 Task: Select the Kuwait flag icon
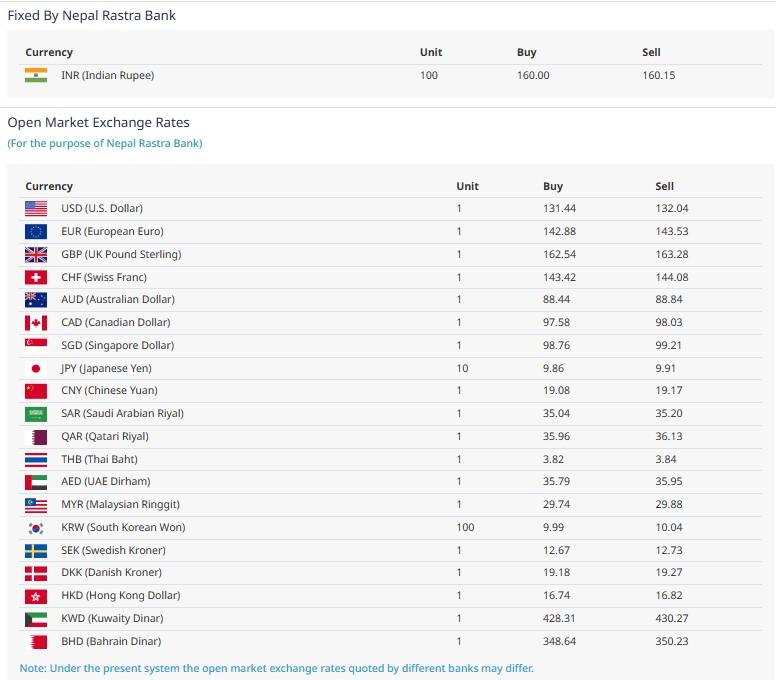[36, 618]
